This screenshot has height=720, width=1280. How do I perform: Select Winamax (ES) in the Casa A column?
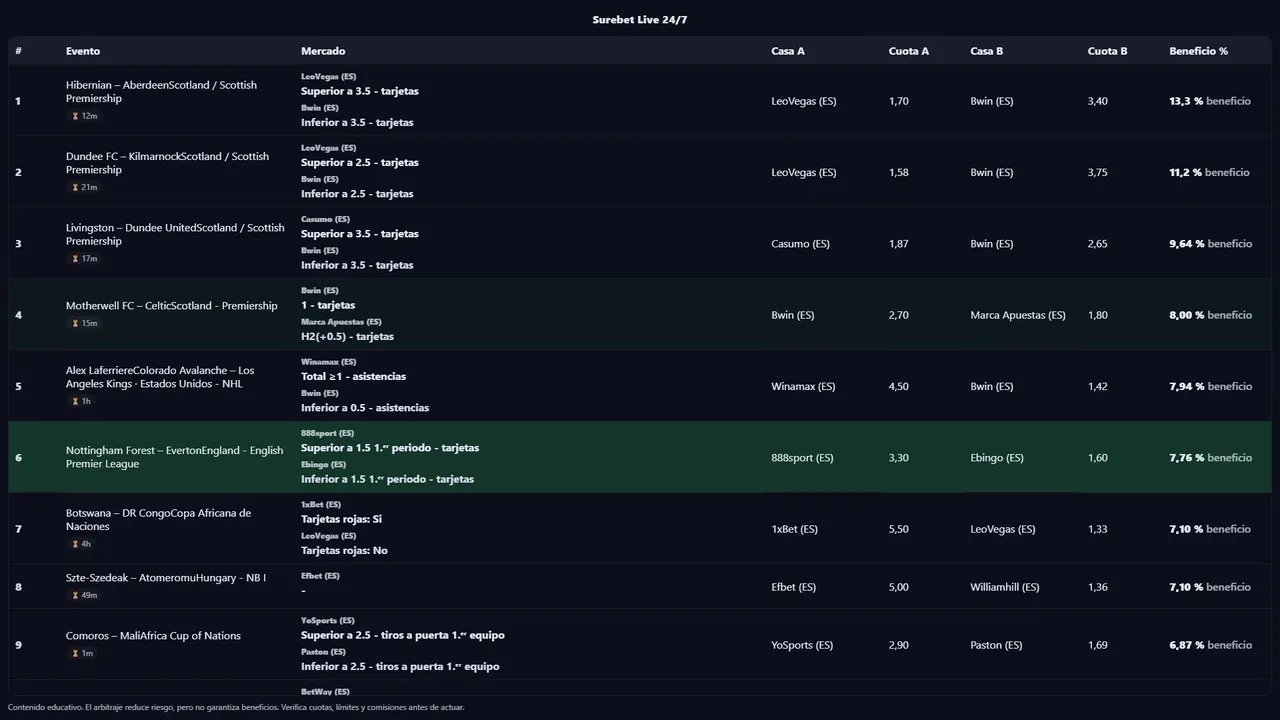click(803, 386)
